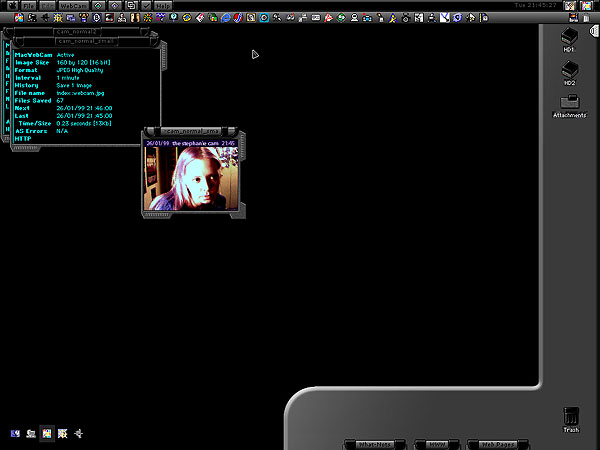Open the WebCam menu
The height and width of the screenshot is (450, 600).
73,6
